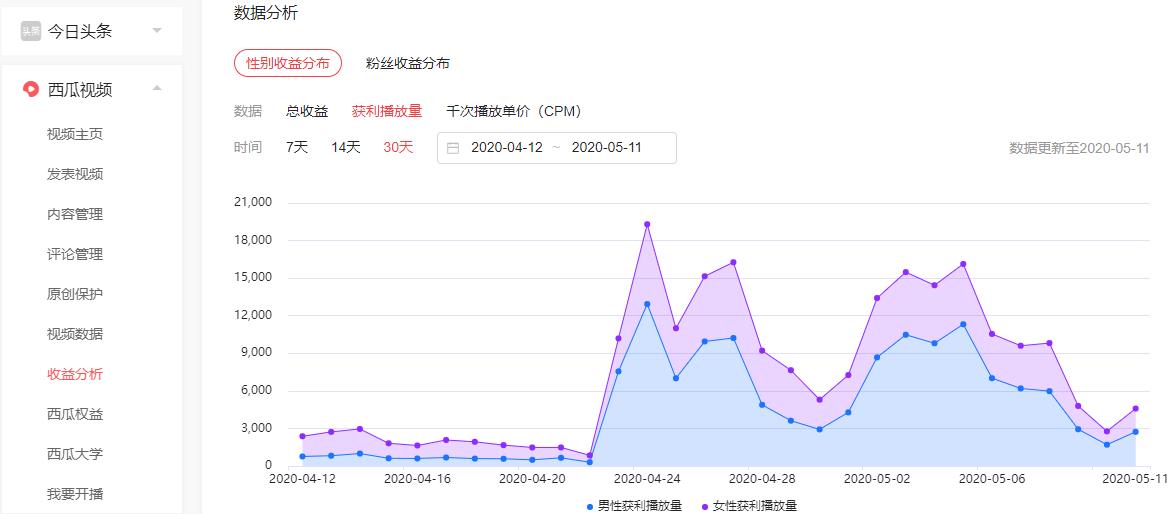Show 获利播放量 data
The height and width of the screenshot is (514, 1176).
[x=387, y=111]
